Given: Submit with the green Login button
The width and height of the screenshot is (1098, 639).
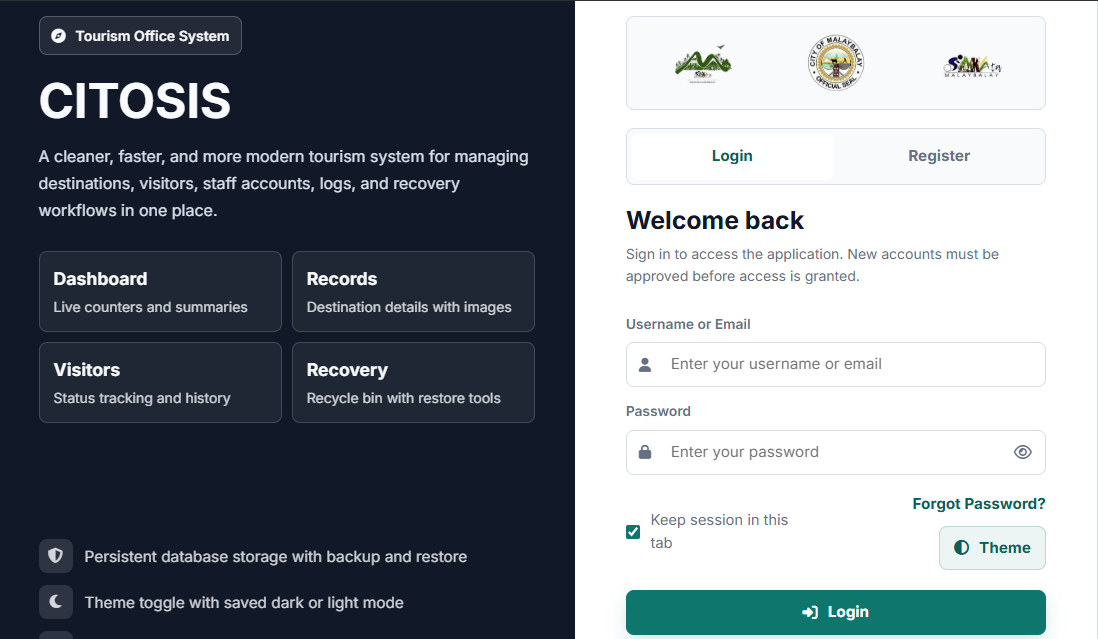Looking at the screenshot, I should [835, 612].
